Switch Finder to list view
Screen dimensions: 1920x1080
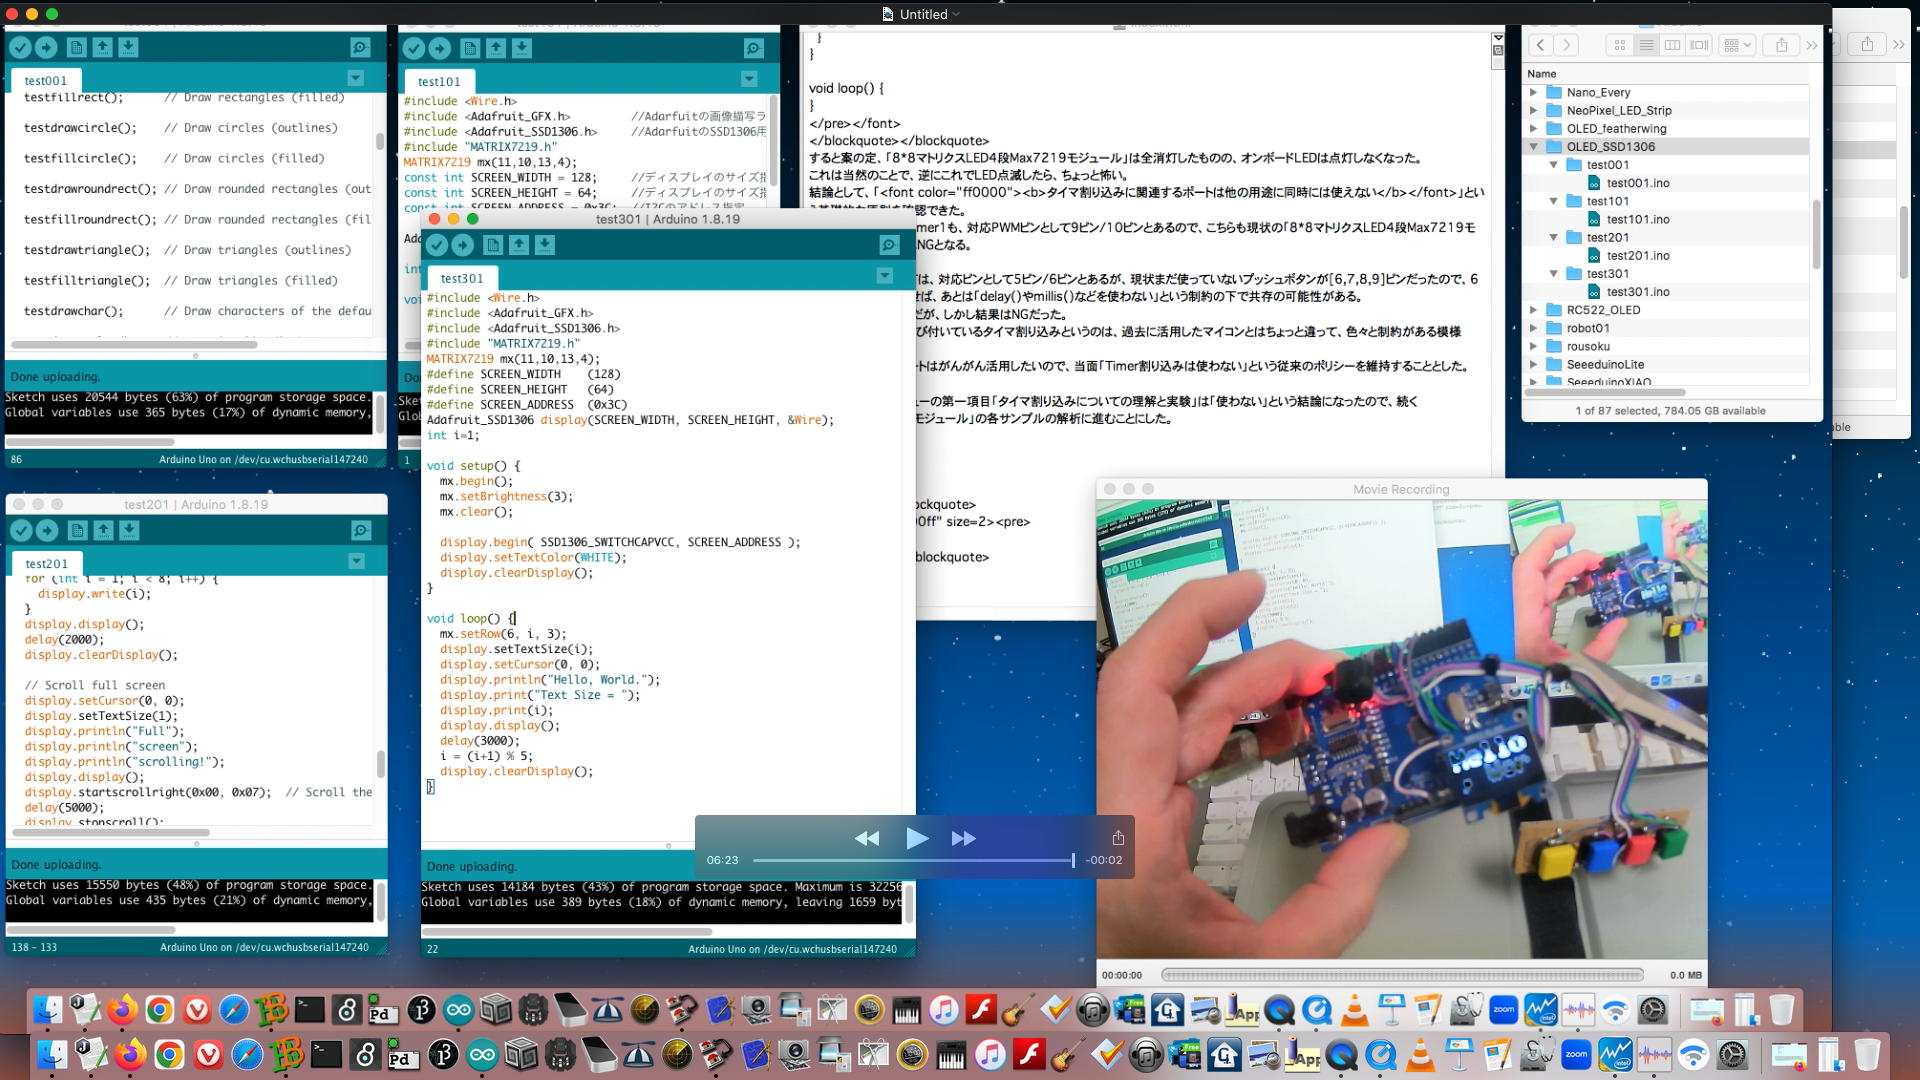point(1646,45)
